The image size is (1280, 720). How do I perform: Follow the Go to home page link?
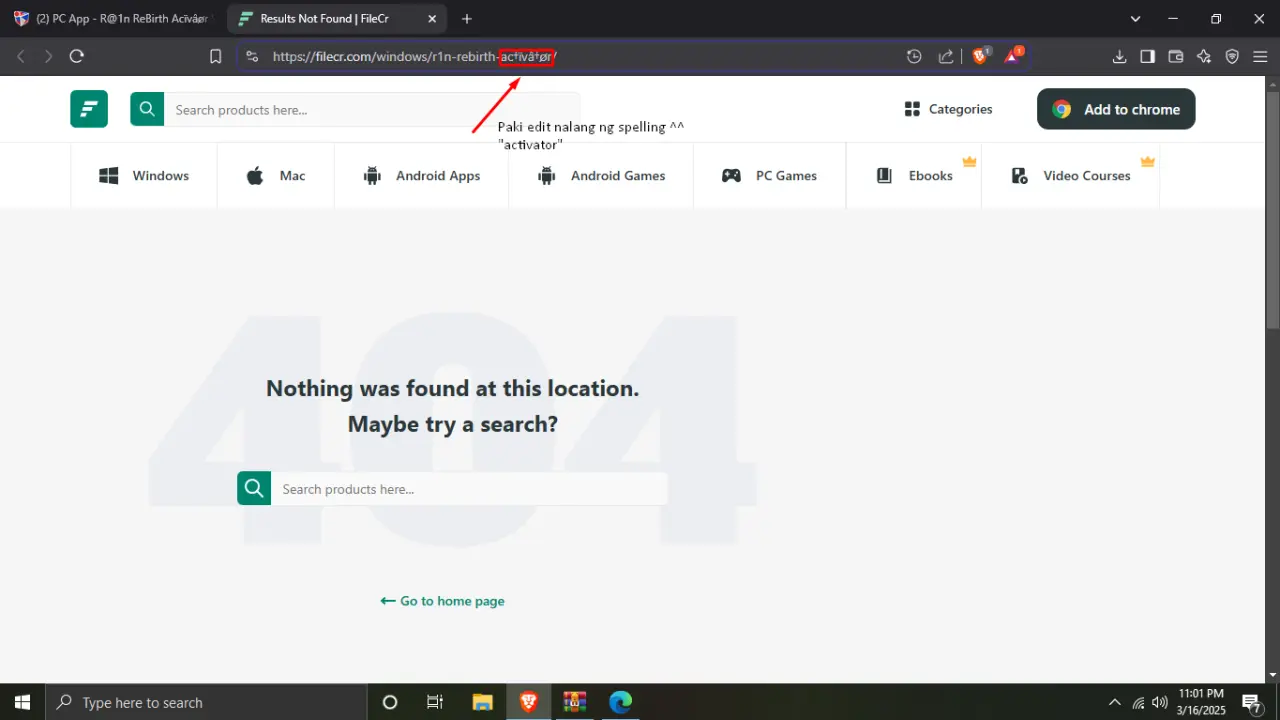(442, 601)
